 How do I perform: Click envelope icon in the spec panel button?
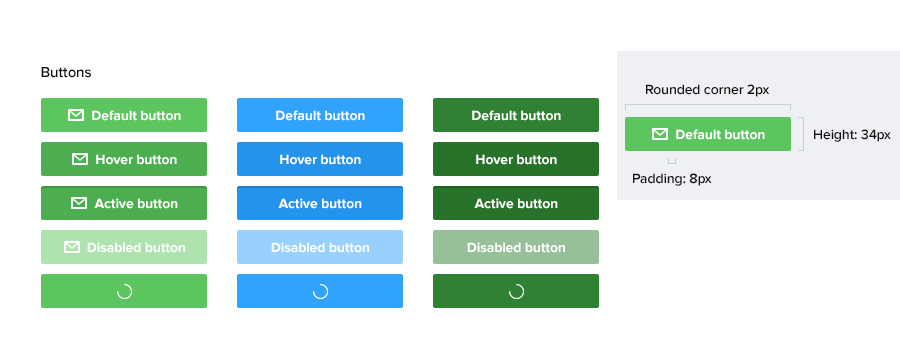point(660,134)
